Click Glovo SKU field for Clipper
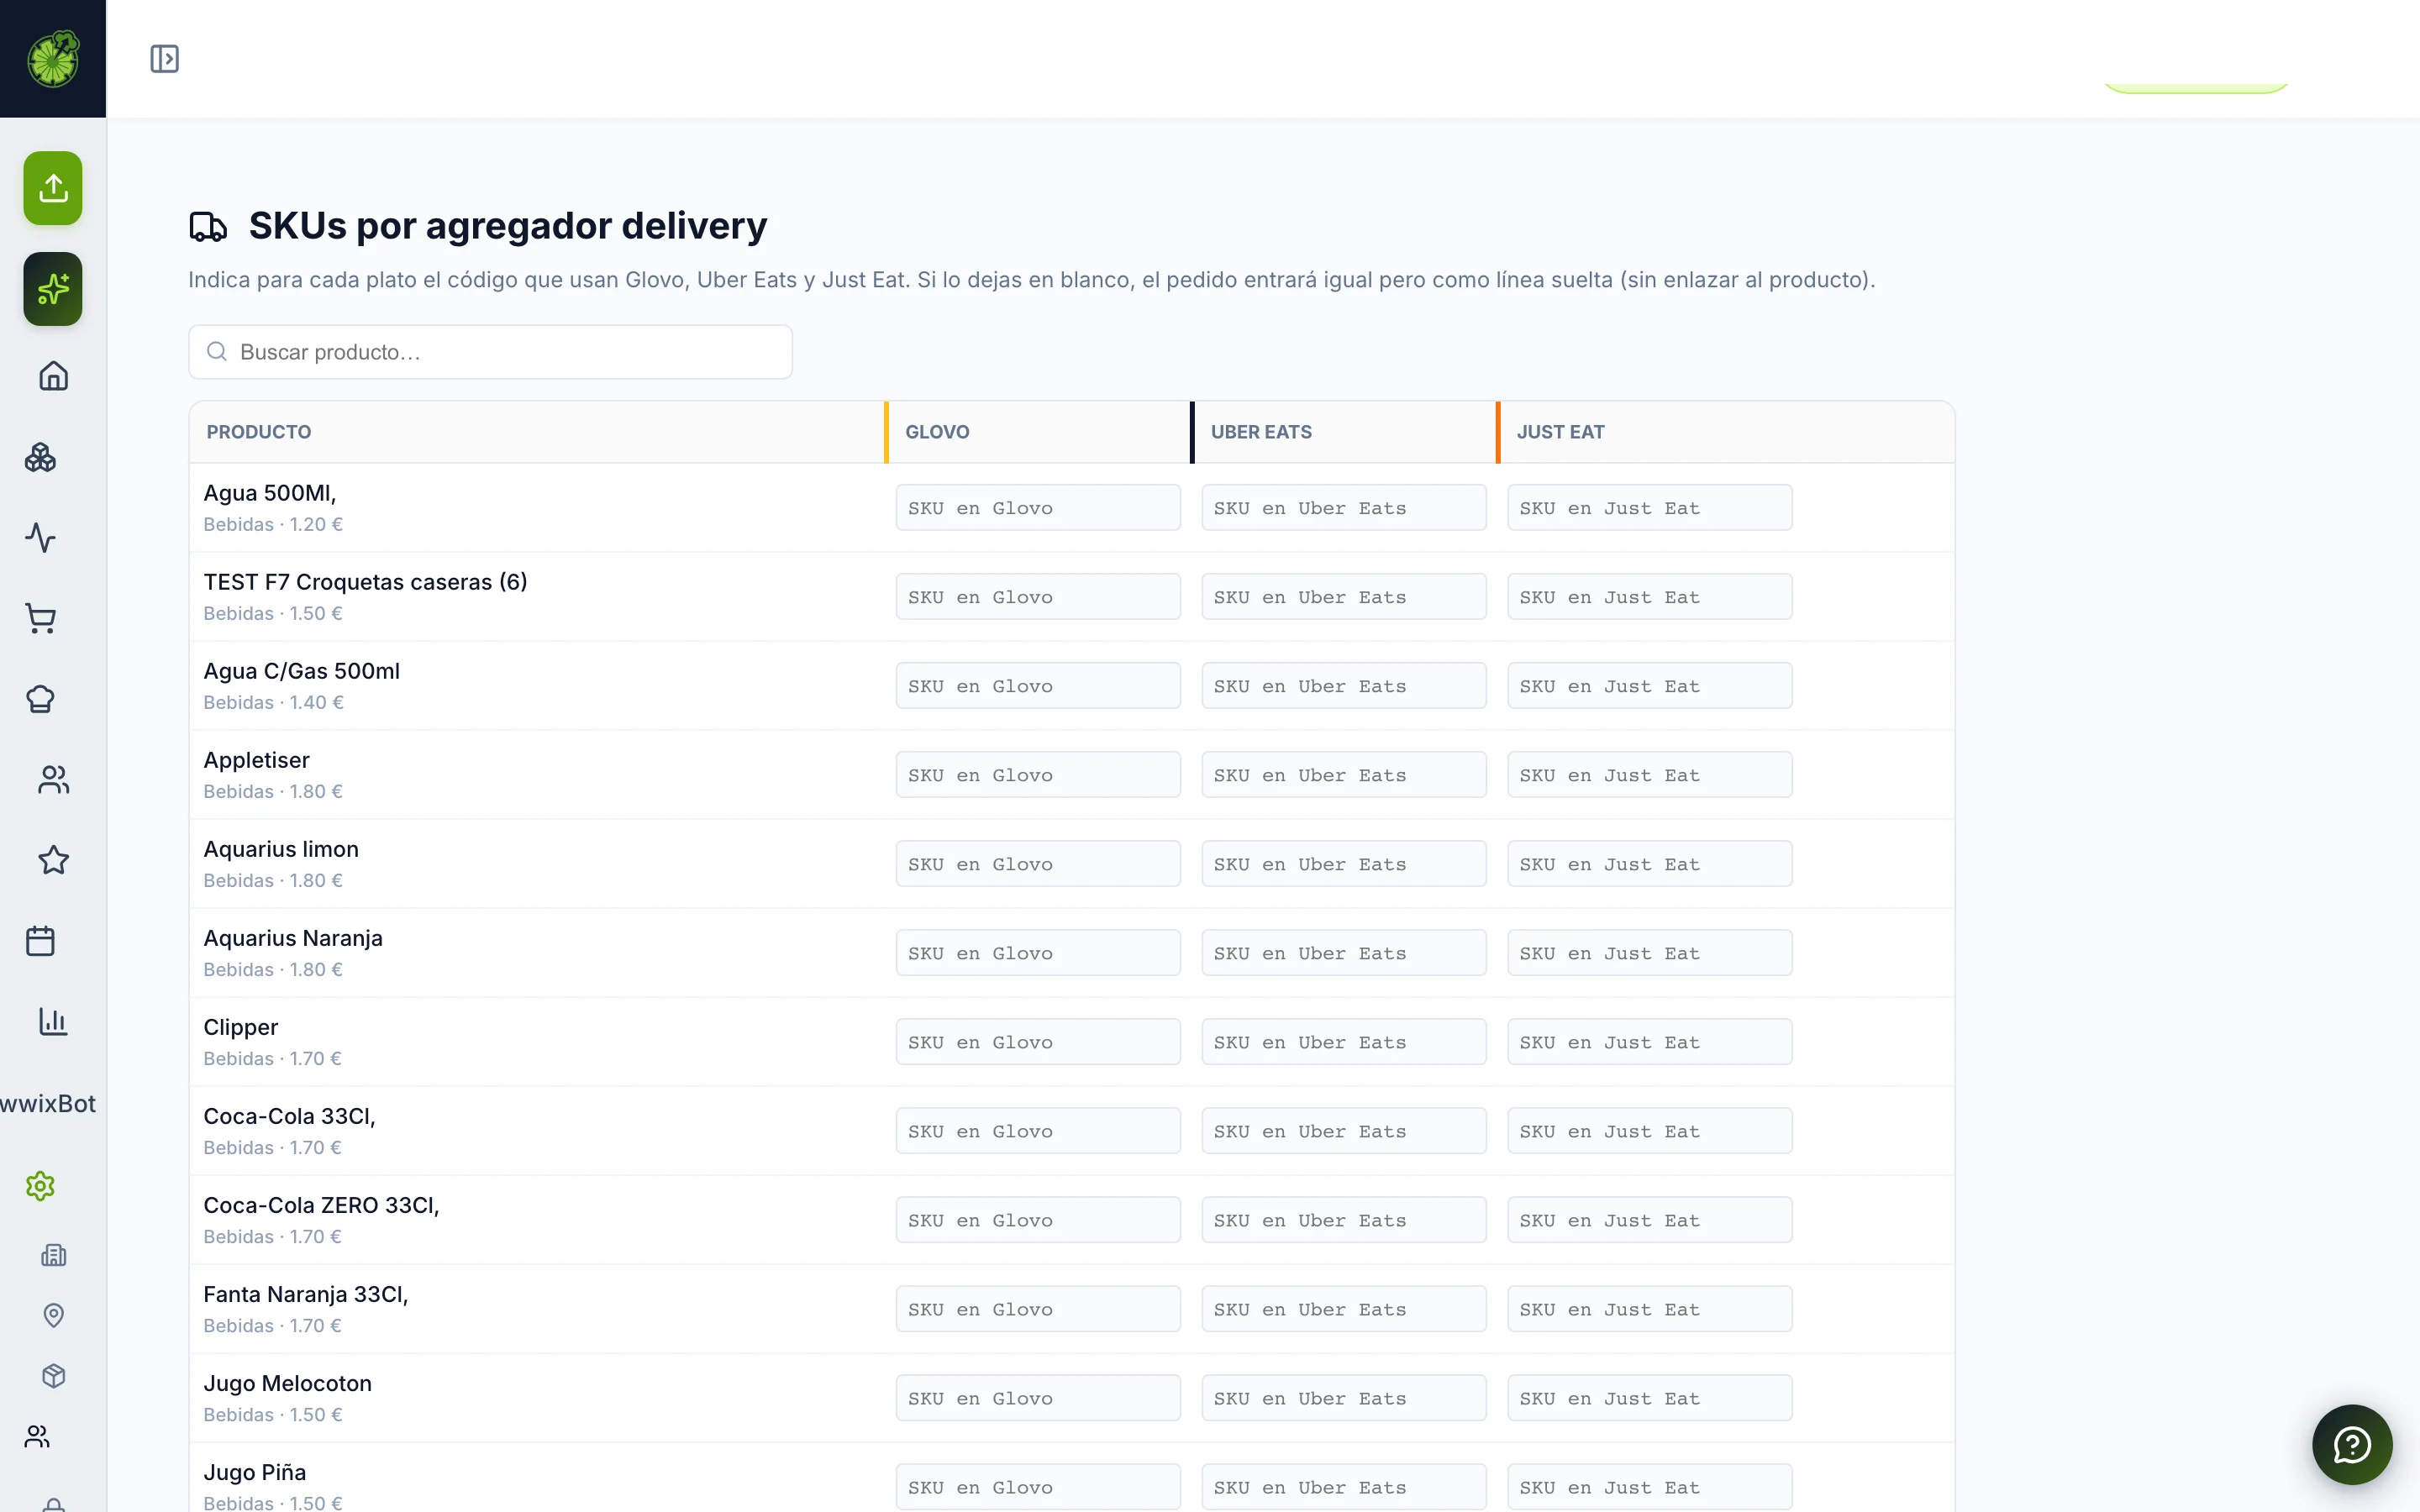This screenshot has height=1512, width=2420. (x=1038, y=1042)
